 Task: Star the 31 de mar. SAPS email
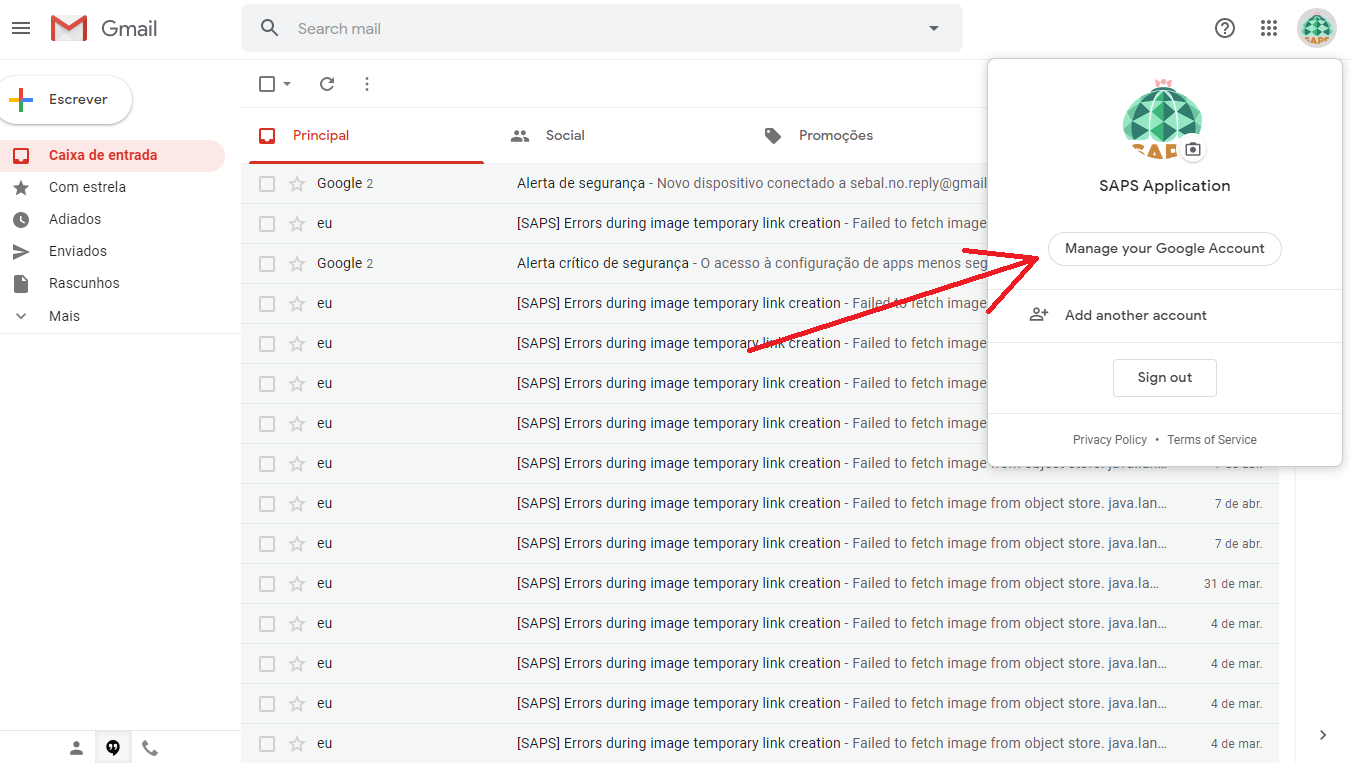[296, 583]
